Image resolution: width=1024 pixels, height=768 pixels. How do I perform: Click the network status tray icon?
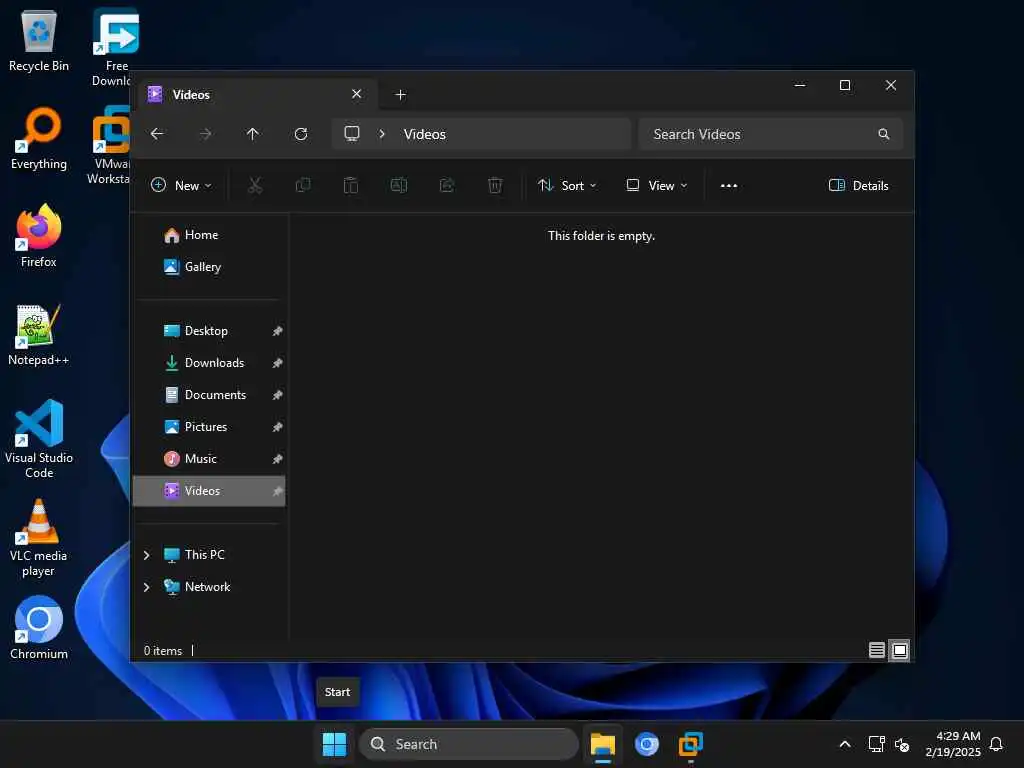pyautogui.click(x=876, y=744)
